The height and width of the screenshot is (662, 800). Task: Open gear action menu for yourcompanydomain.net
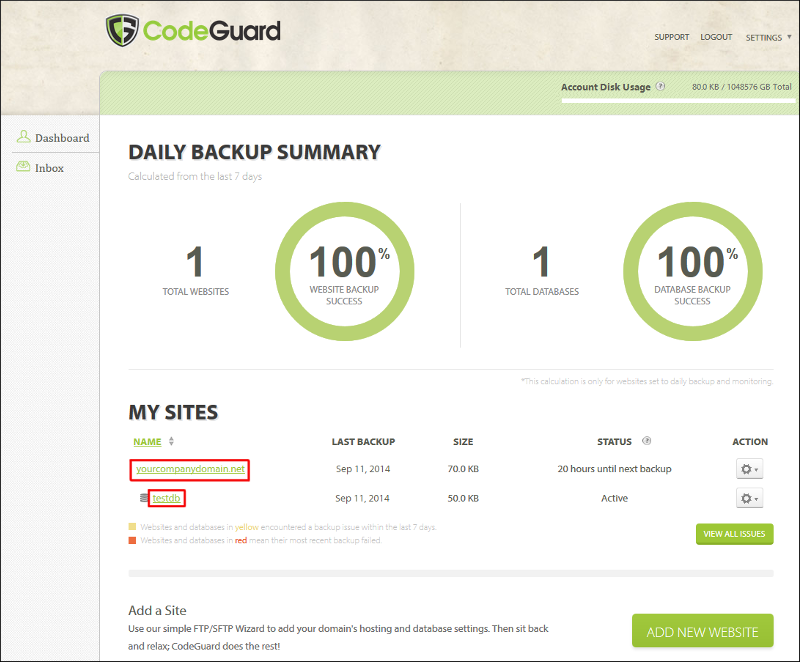tap(749, 469)
